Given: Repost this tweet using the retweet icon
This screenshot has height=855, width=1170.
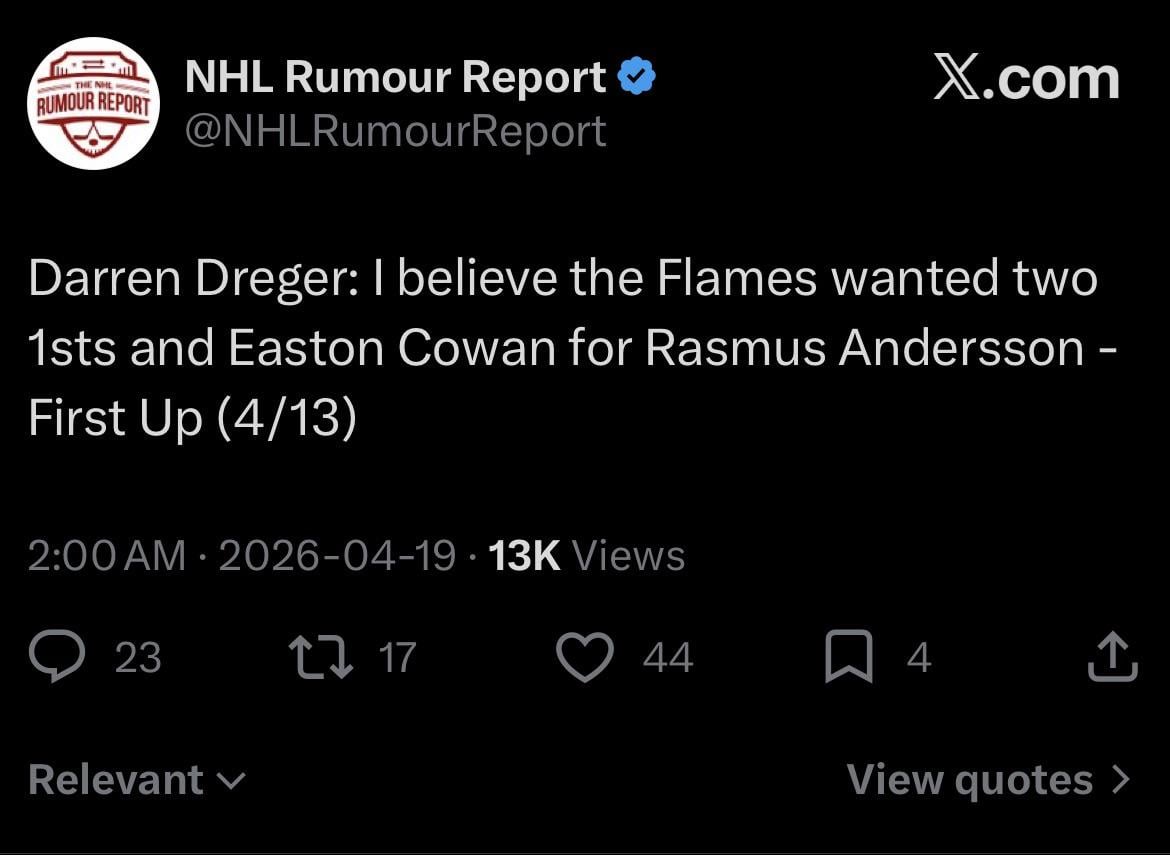Looking at the screenshot, I should pyautogui.click(x=318, y=658).
